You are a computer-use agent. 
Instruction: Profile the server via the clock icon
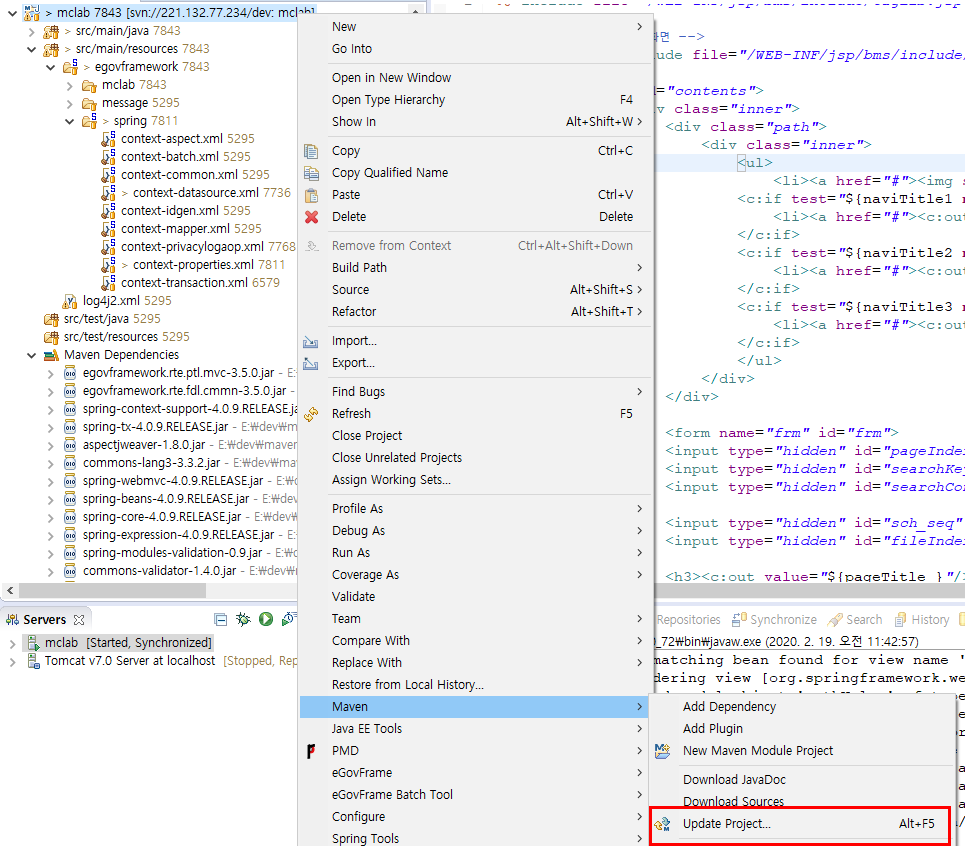point(288,620)
